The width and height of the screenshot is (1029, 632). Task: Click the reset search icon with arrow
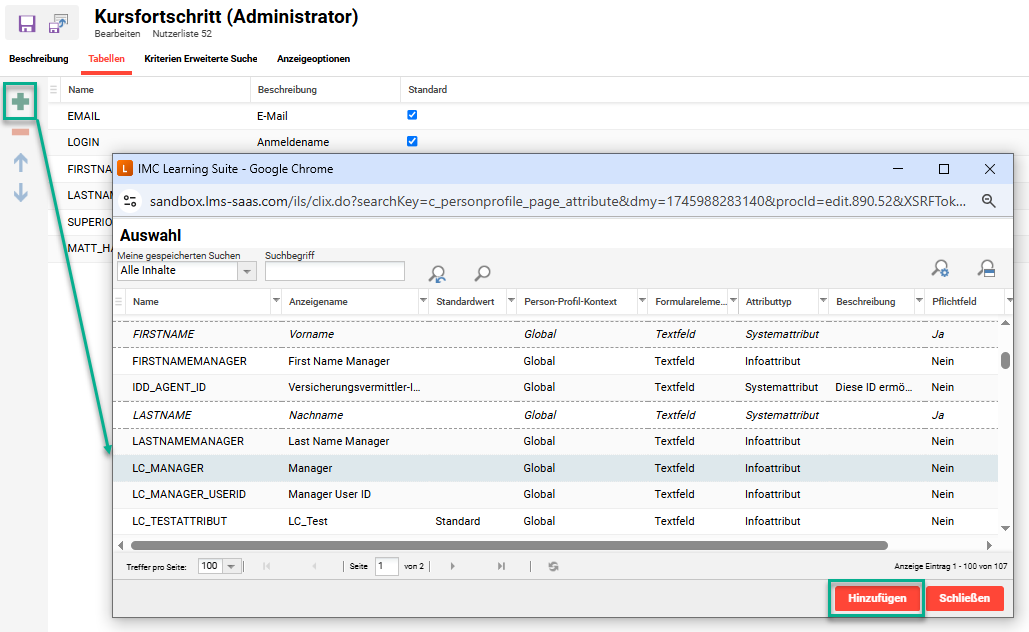tap(437, 273)
